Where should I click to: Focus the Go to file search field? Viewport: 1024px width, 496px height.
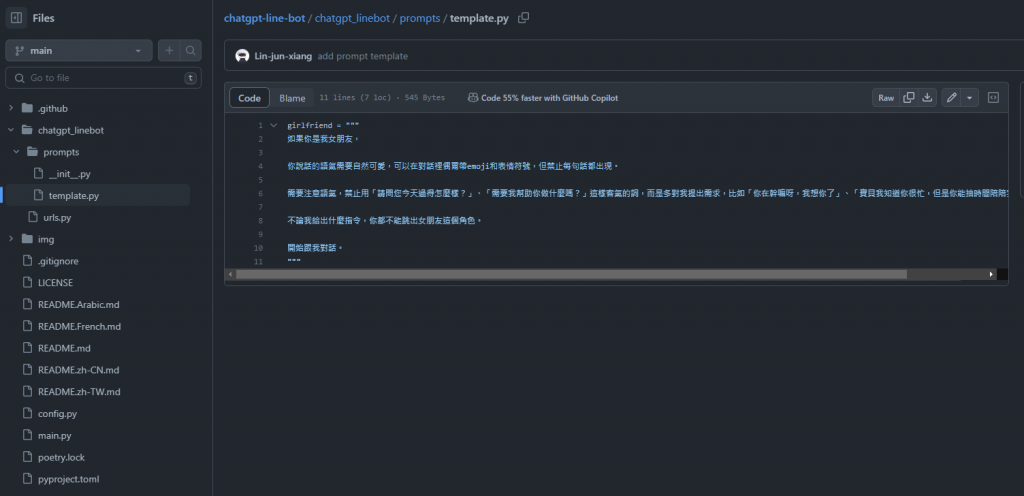pos(103,78)
